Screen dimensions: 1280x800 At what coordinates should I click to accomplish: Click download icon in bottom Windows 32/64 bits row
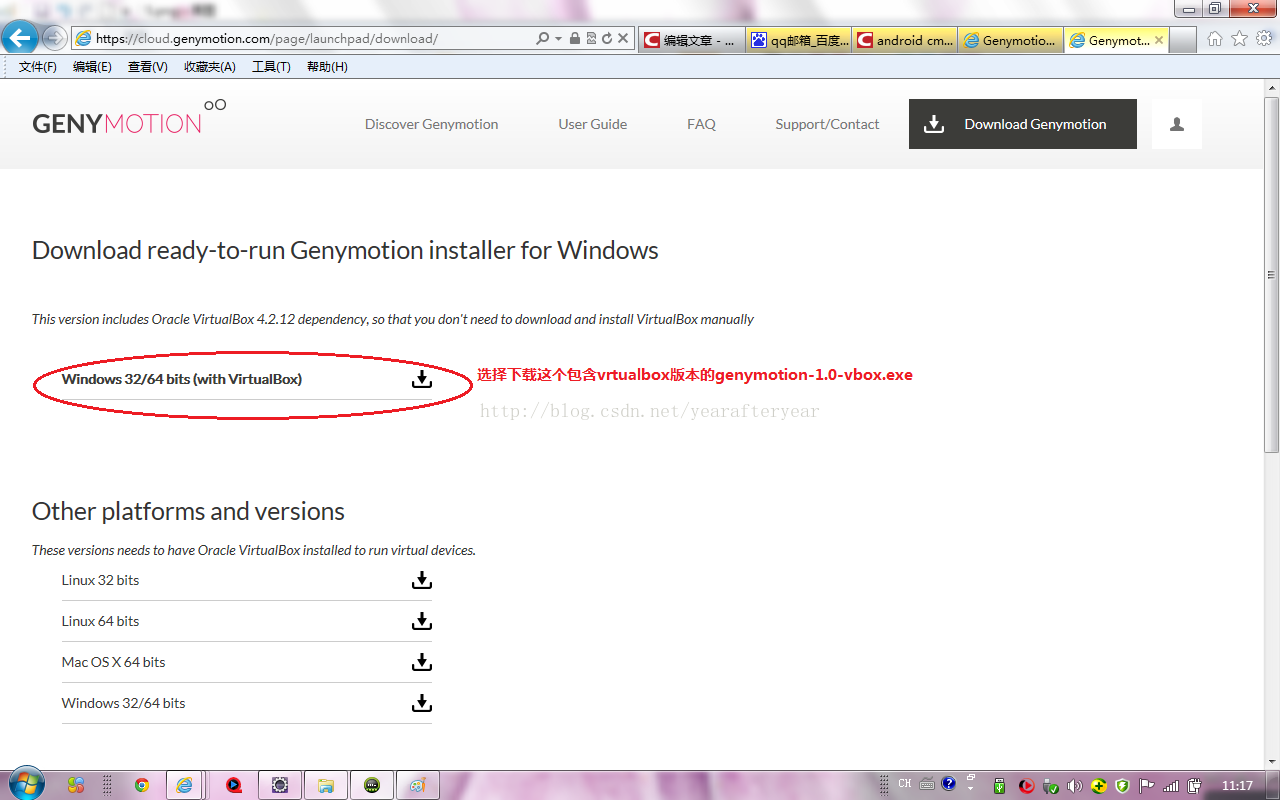click(422, 703)
